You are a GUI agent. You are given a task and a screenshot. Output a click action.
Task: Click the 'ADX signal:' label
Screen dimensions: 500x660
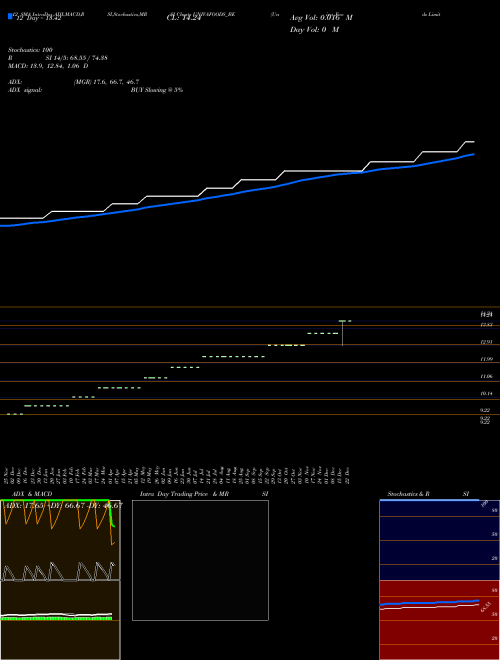[25, 90]
